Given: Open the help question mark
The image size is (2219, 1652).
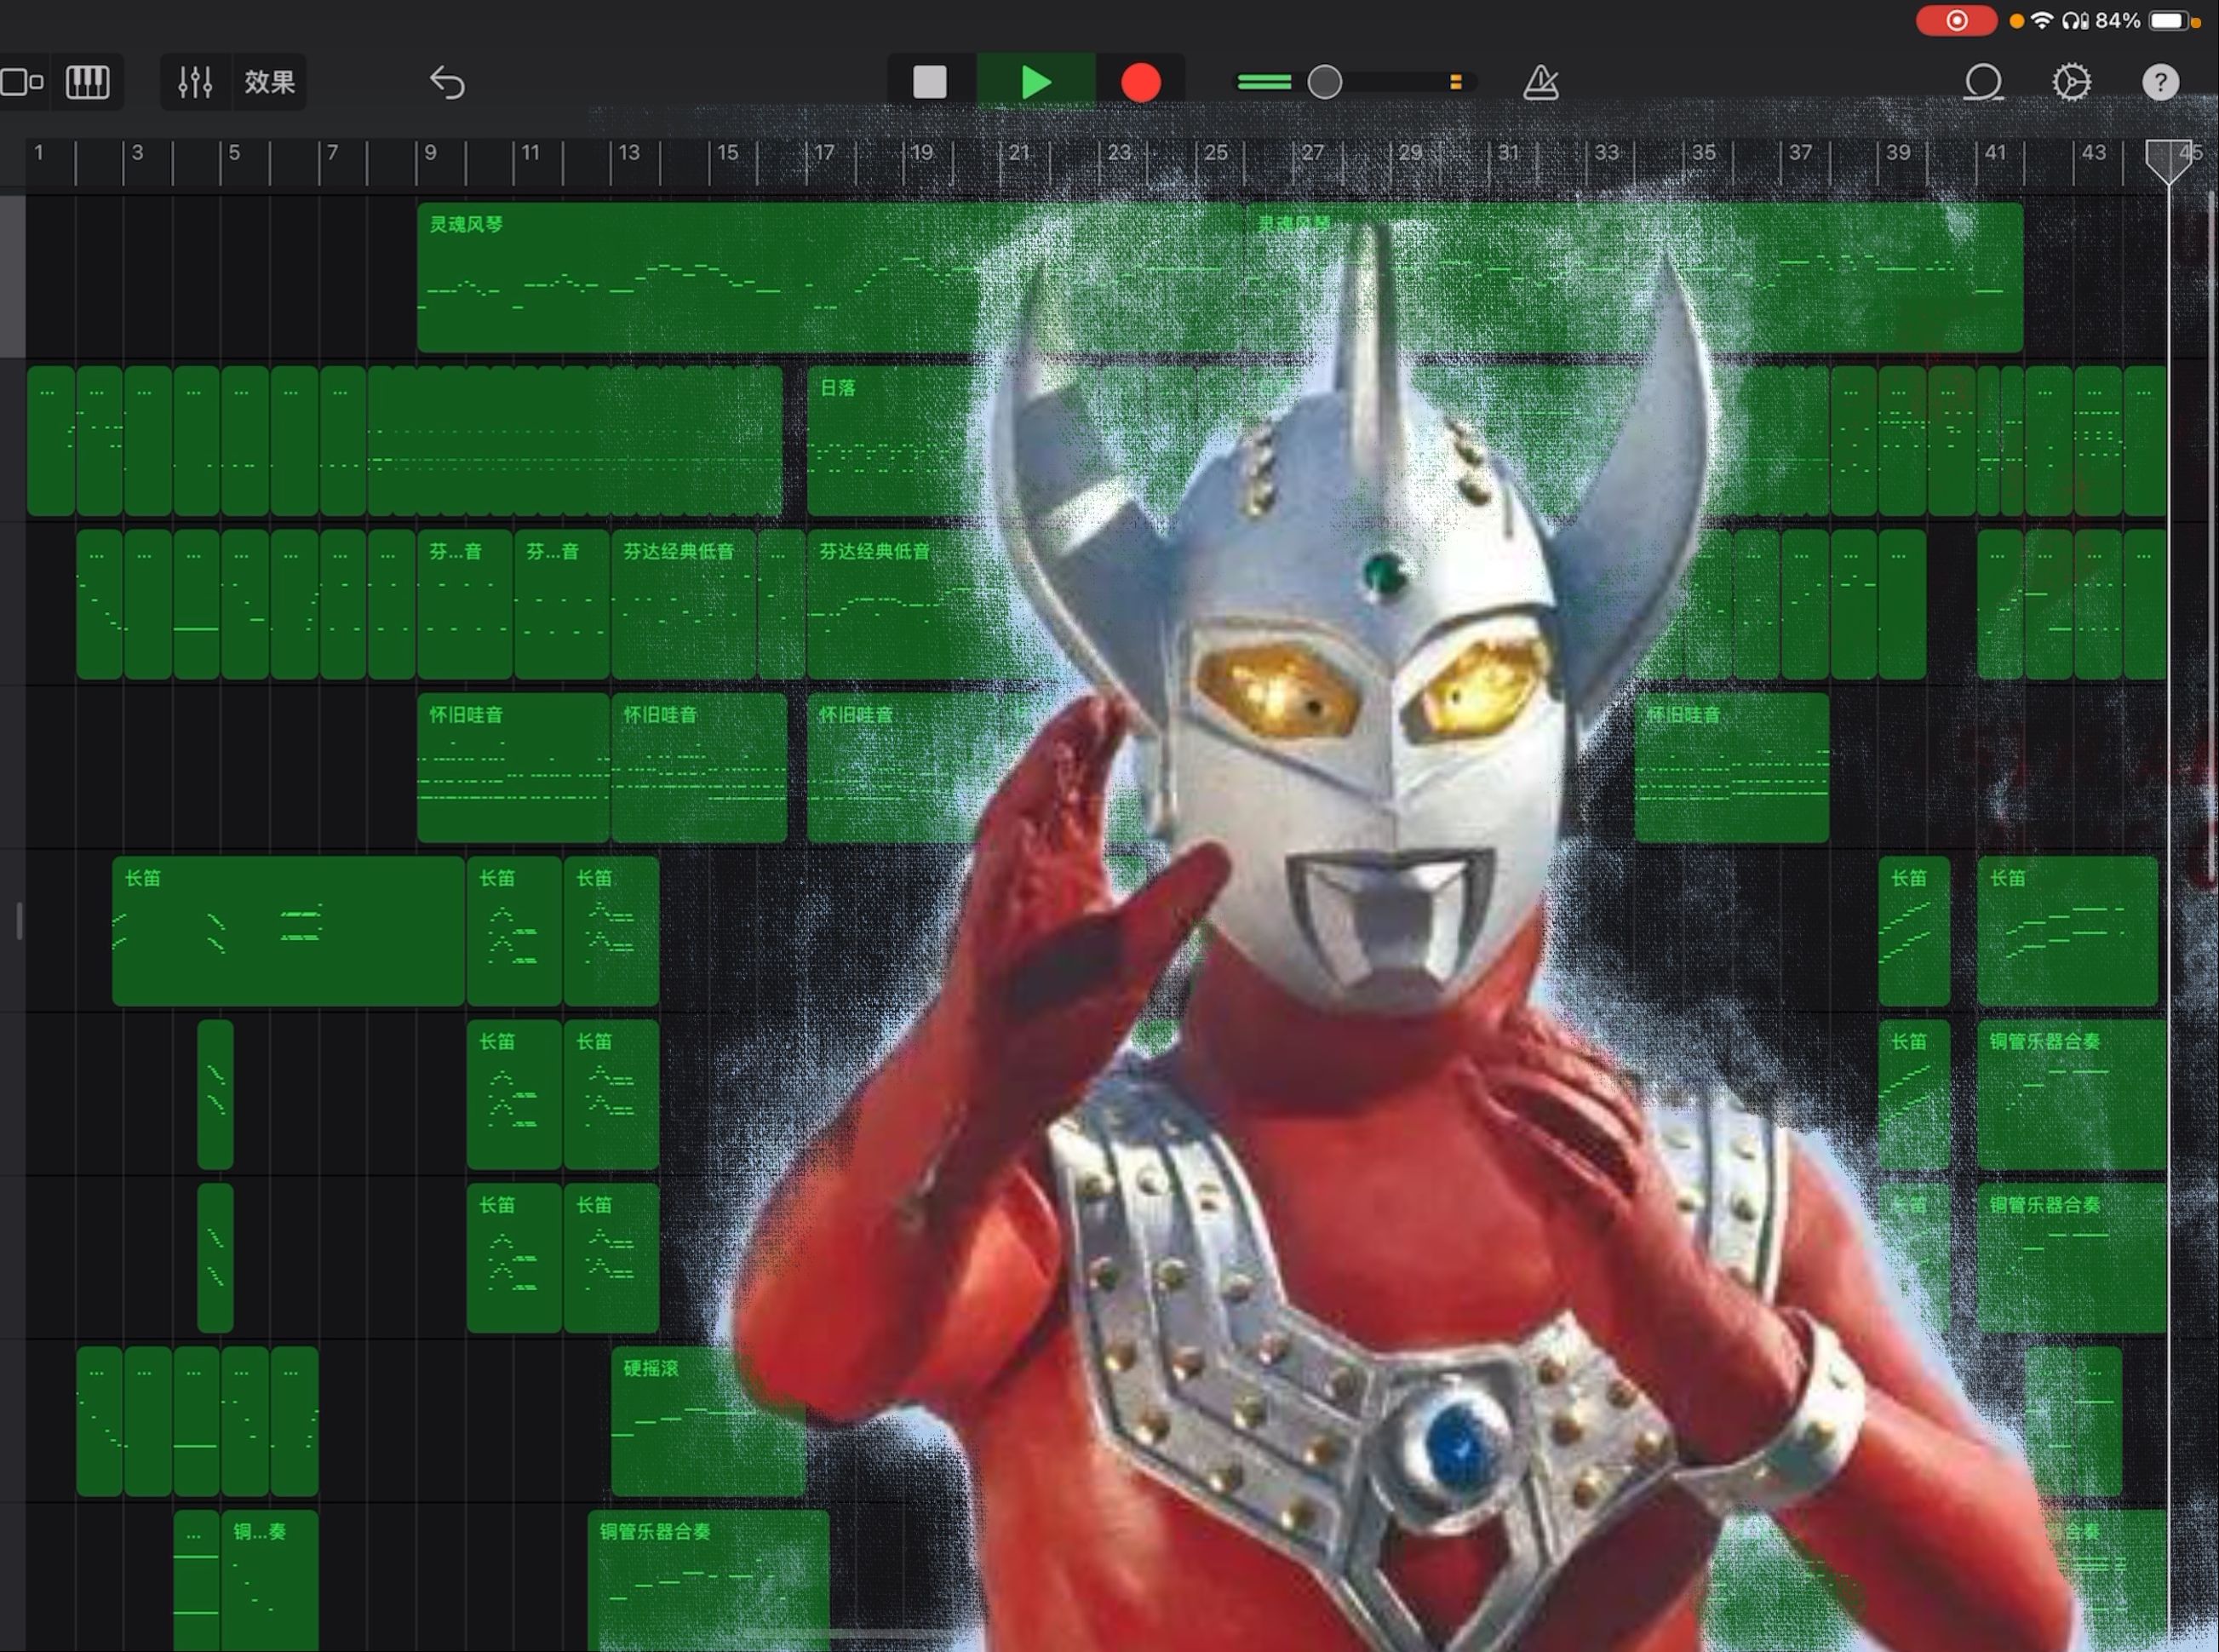Looking at the screenshot, I should [x=2160, y=82].
